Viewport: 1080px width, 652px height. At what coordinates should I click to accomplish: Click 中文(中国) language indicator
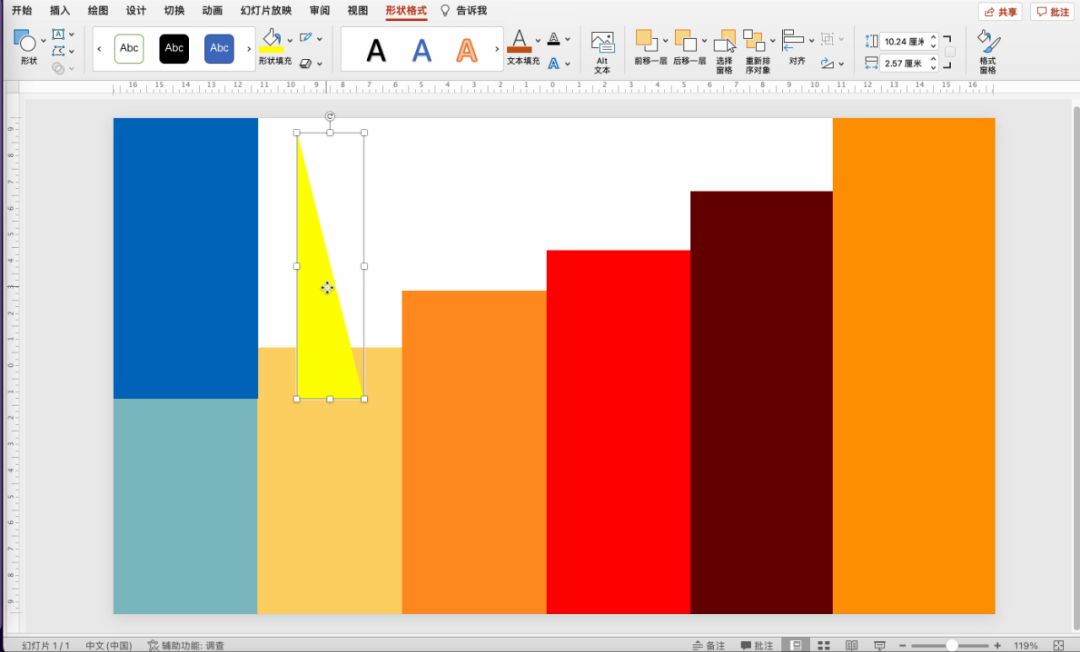tap(108, 645)
